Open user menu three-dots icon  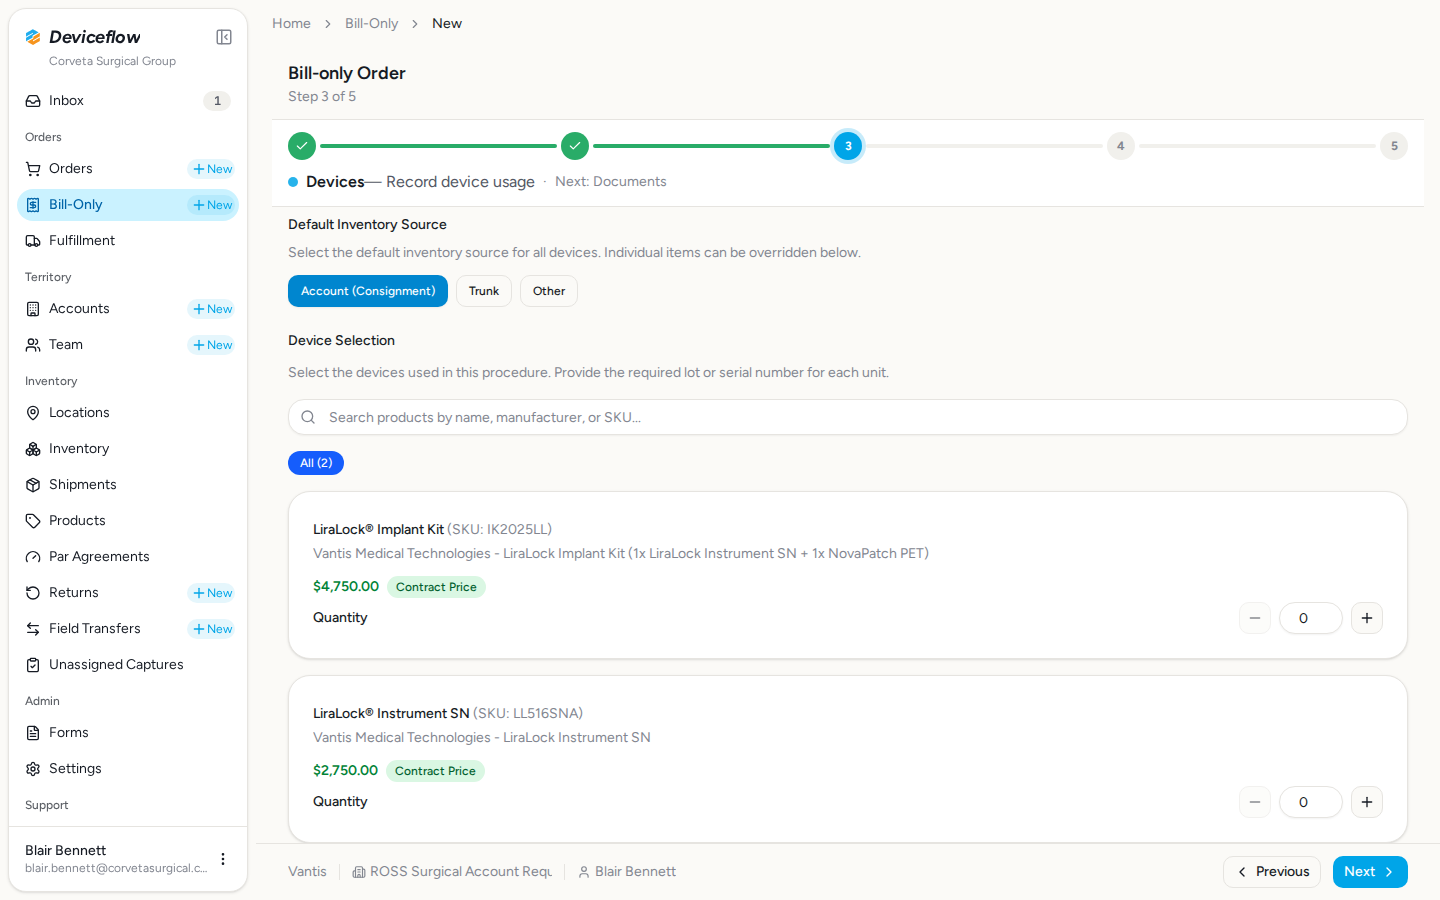point(223,859)
